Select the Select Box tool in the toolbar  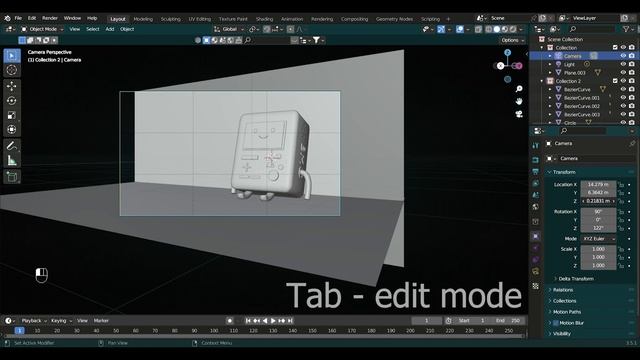point(11,56)
